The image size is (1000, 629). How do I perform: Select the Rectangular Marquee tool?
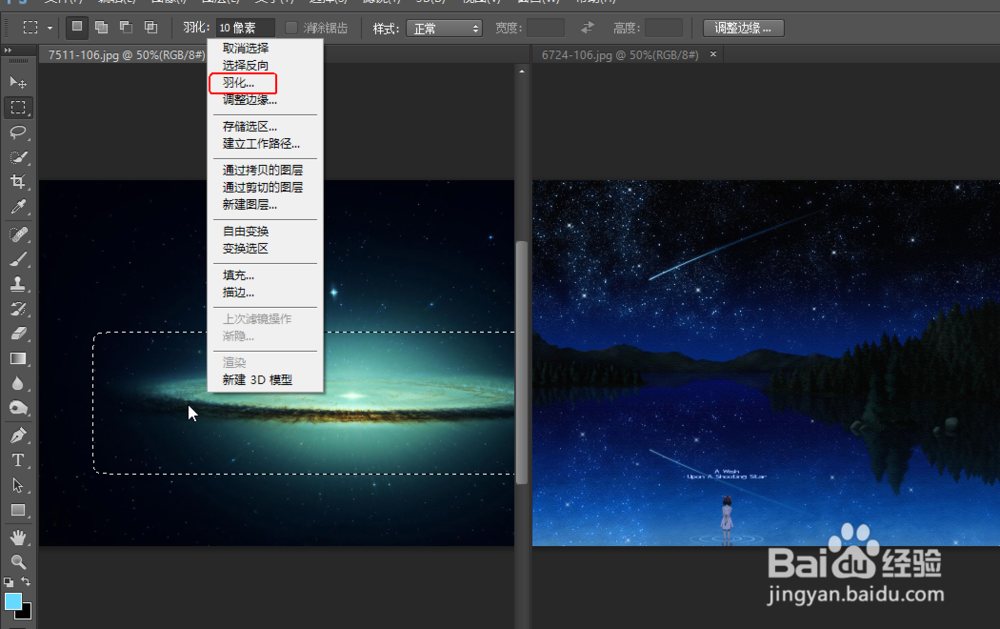point(18,107)
